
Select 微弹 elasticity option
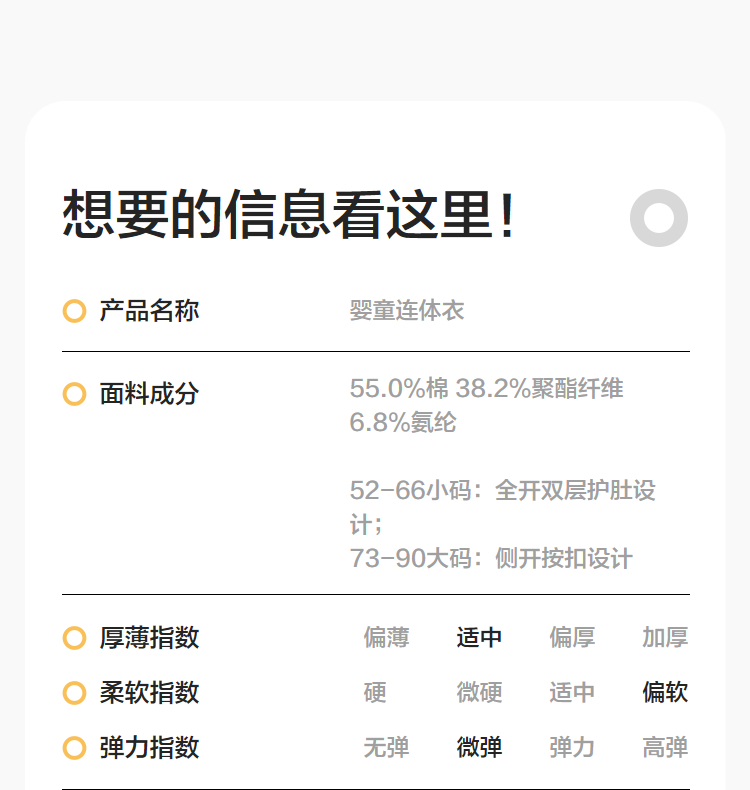click(480, 748)
